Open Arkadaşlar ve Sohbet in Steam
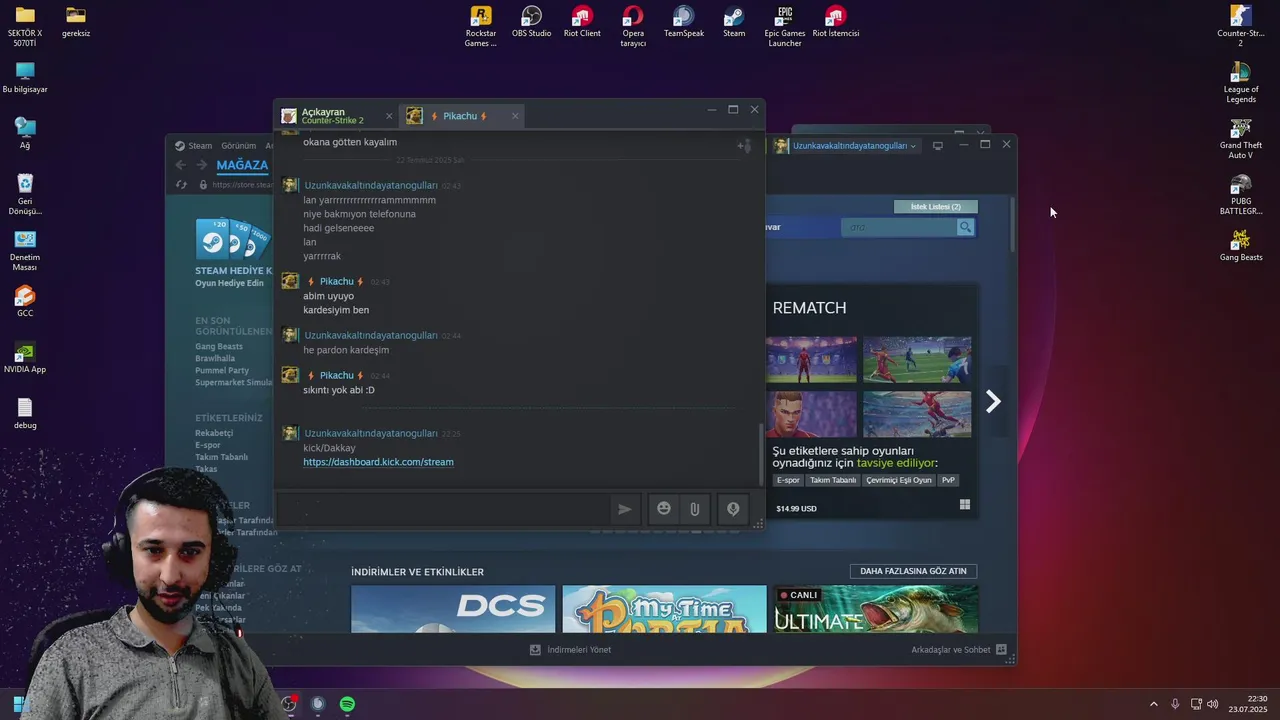1280x720 pixels. coord(958,650)
